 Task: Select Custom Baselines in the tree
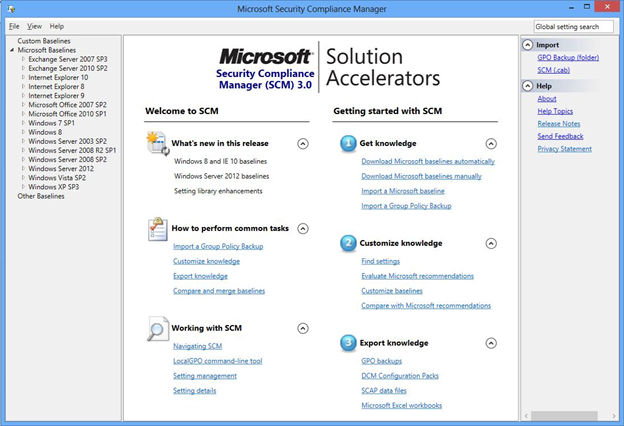tap(44, 41)
